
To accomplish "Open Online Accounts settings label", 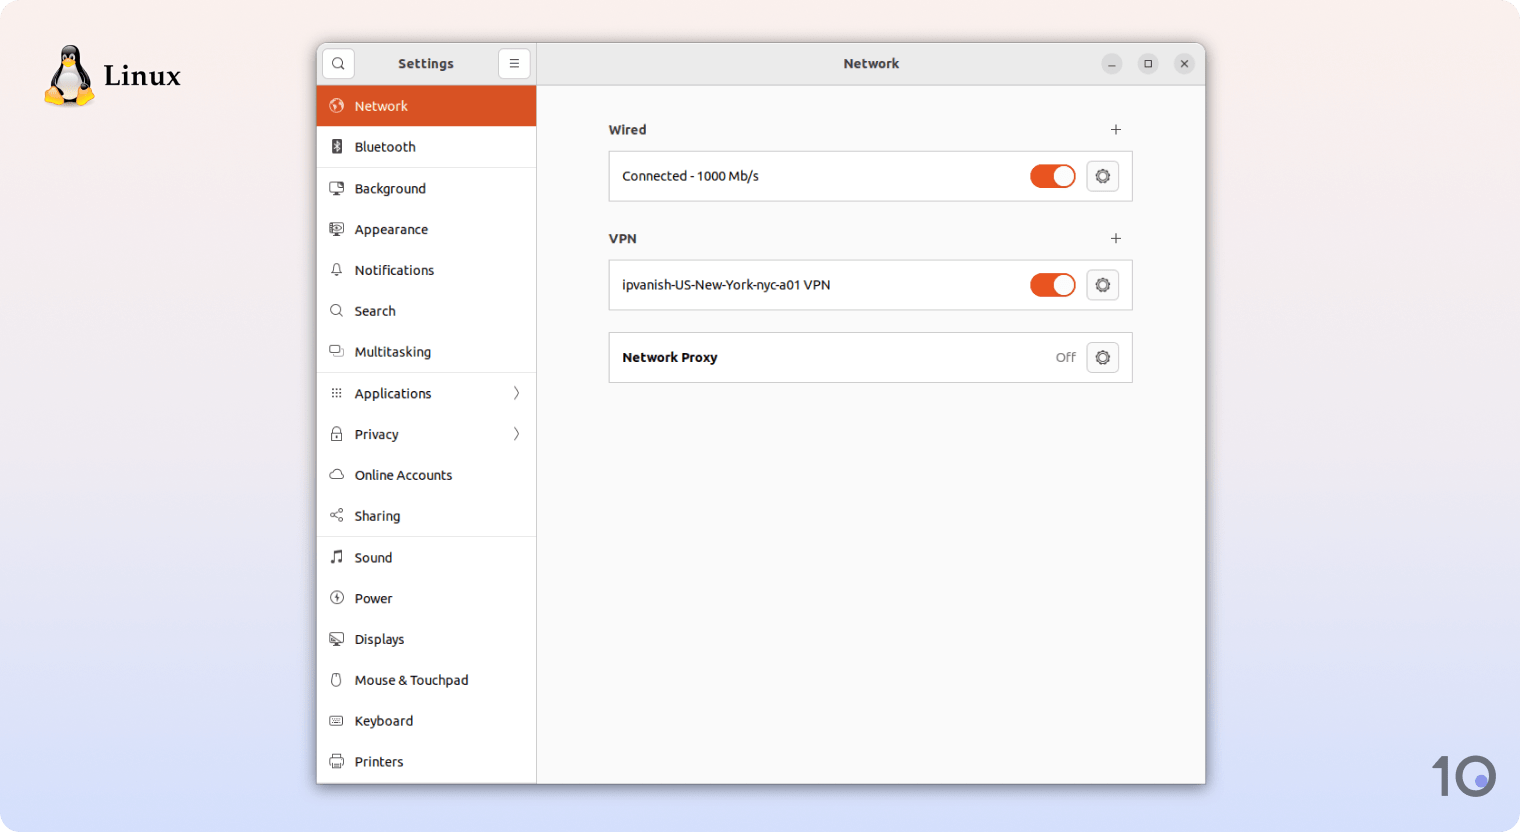I will tap(403, 475).
